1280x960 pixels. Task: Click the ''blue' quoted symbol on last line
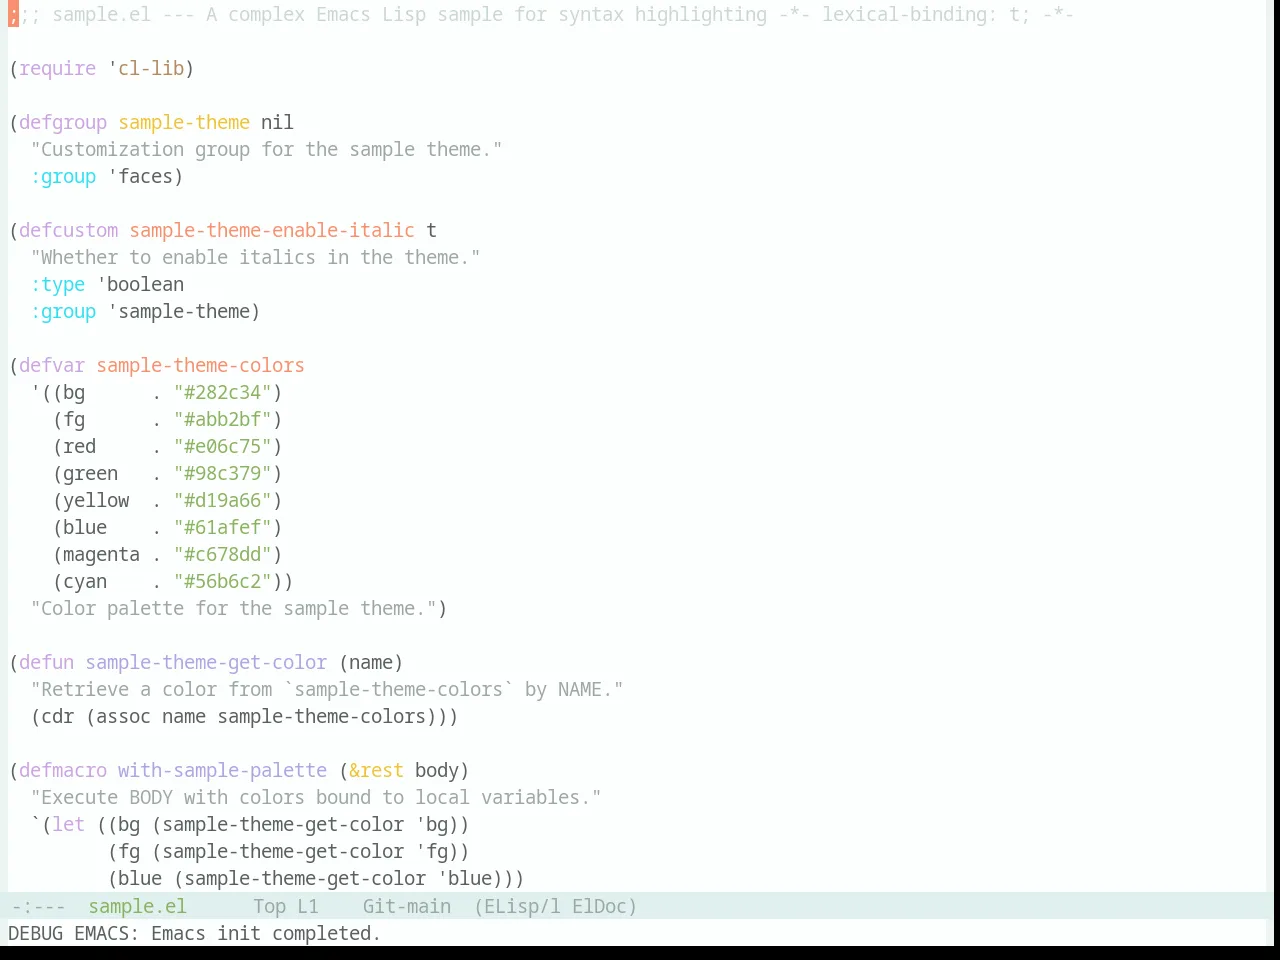tap(465, 878)
